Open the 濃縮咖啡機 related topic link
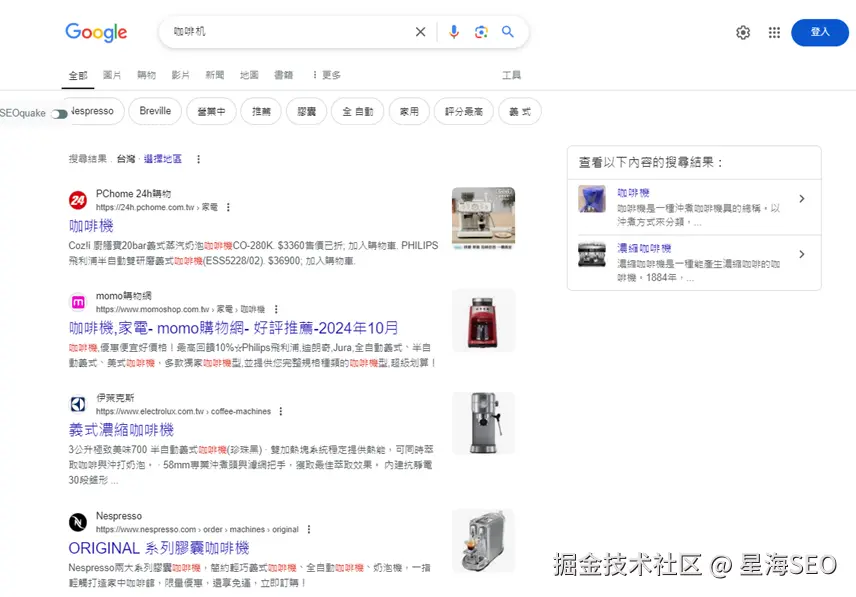The height and width of the screenshot is (597, 856). 644,248
